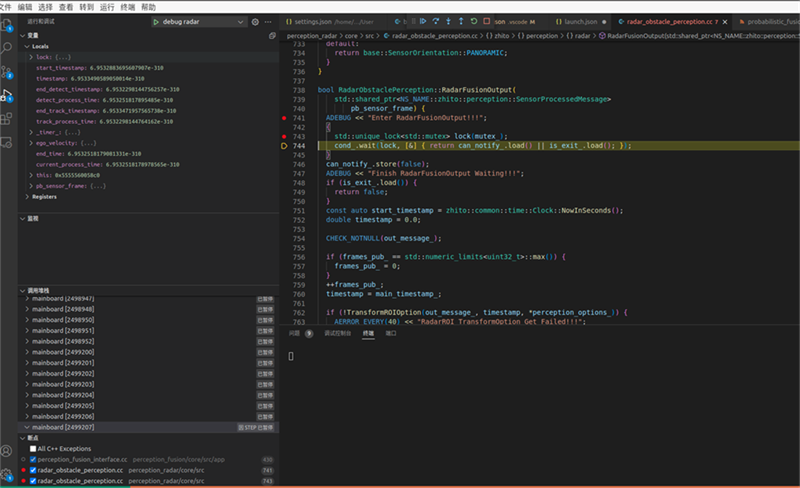Open launch.json via the debug gear icon
This screenshot has height=488, width=800.
(x=255, y=21)
